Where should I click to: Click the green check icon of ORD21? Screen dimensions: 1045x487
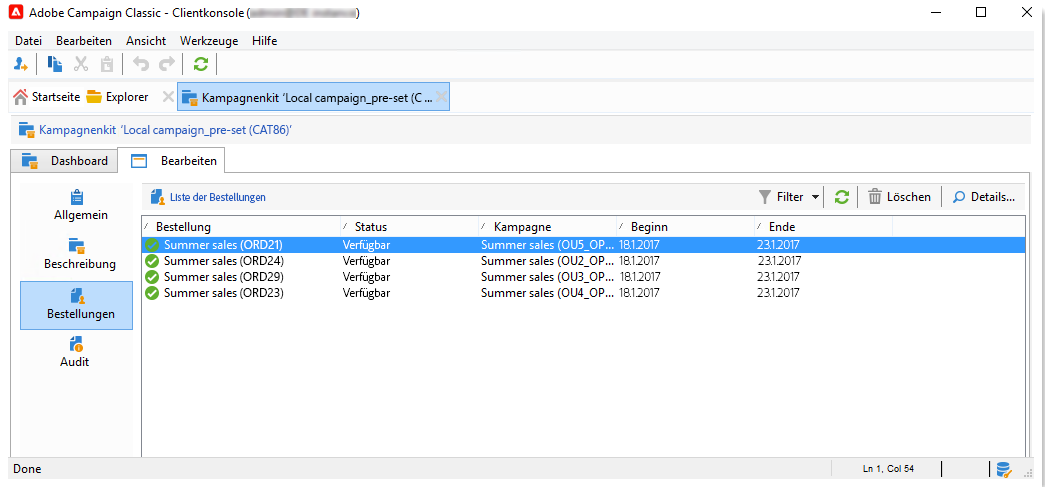pyautogui.click(x=152, y=244)
